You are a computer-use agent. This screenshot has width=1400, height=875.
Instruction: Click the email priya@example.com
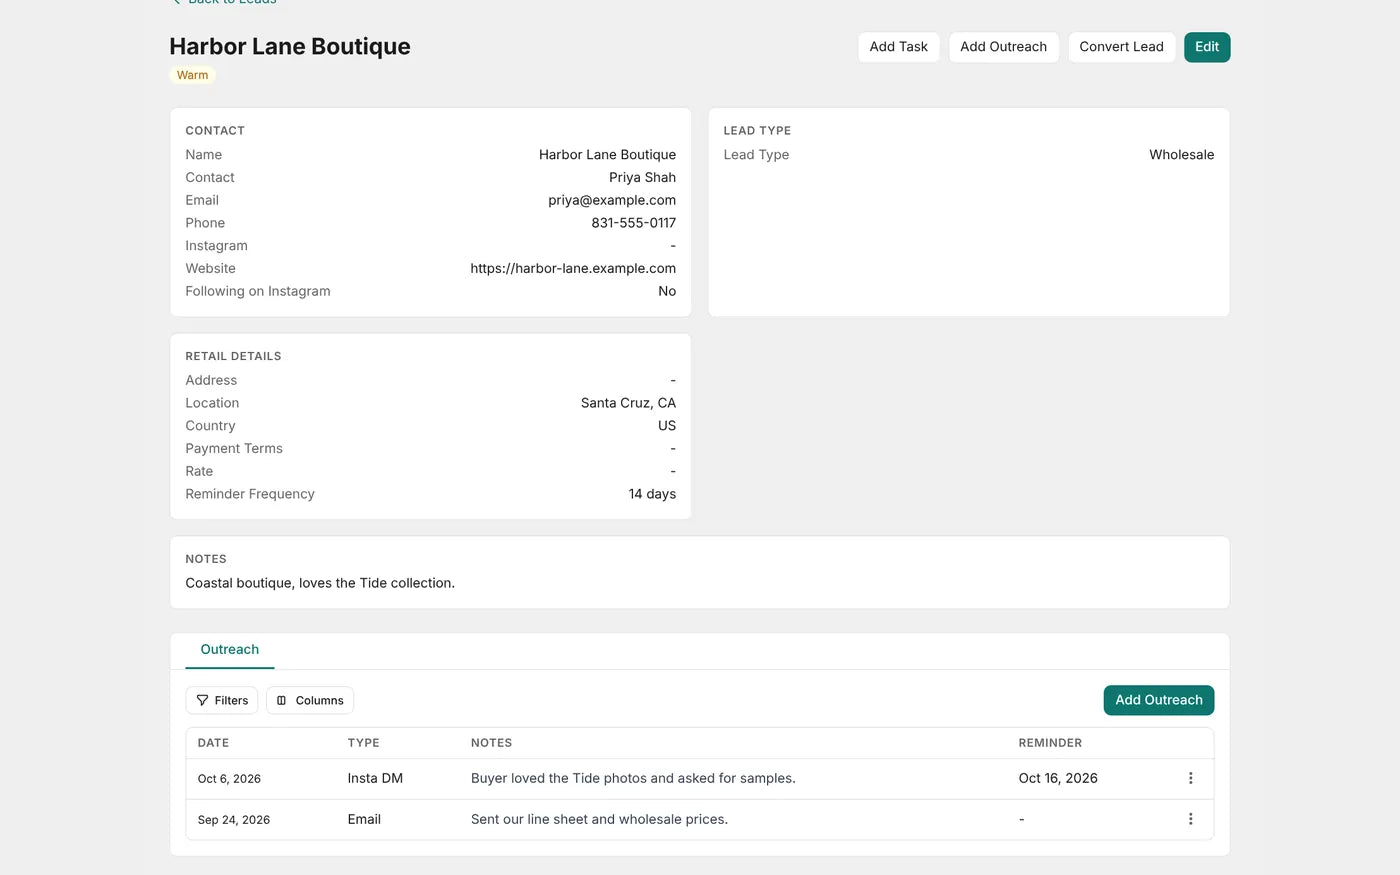tap(612, 200)
